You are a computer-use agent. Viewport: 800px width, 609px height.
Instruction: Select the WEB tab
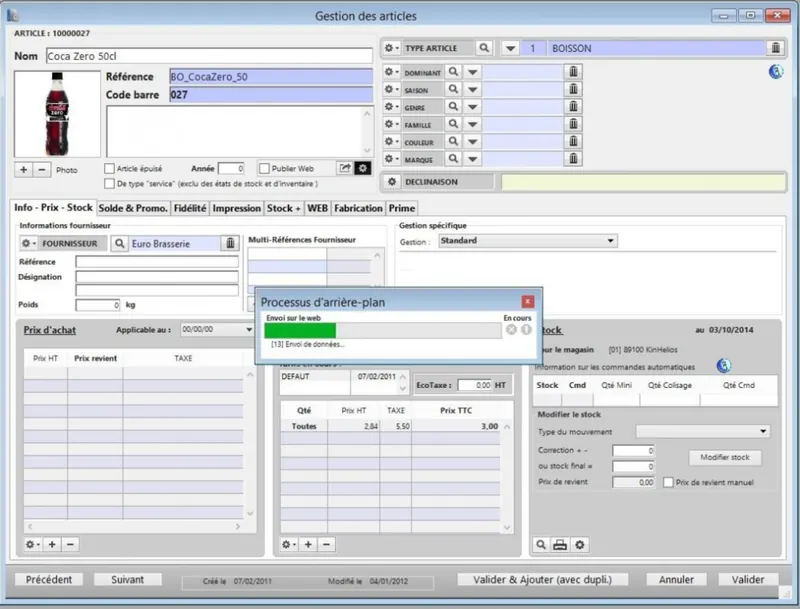coord(317,208)
